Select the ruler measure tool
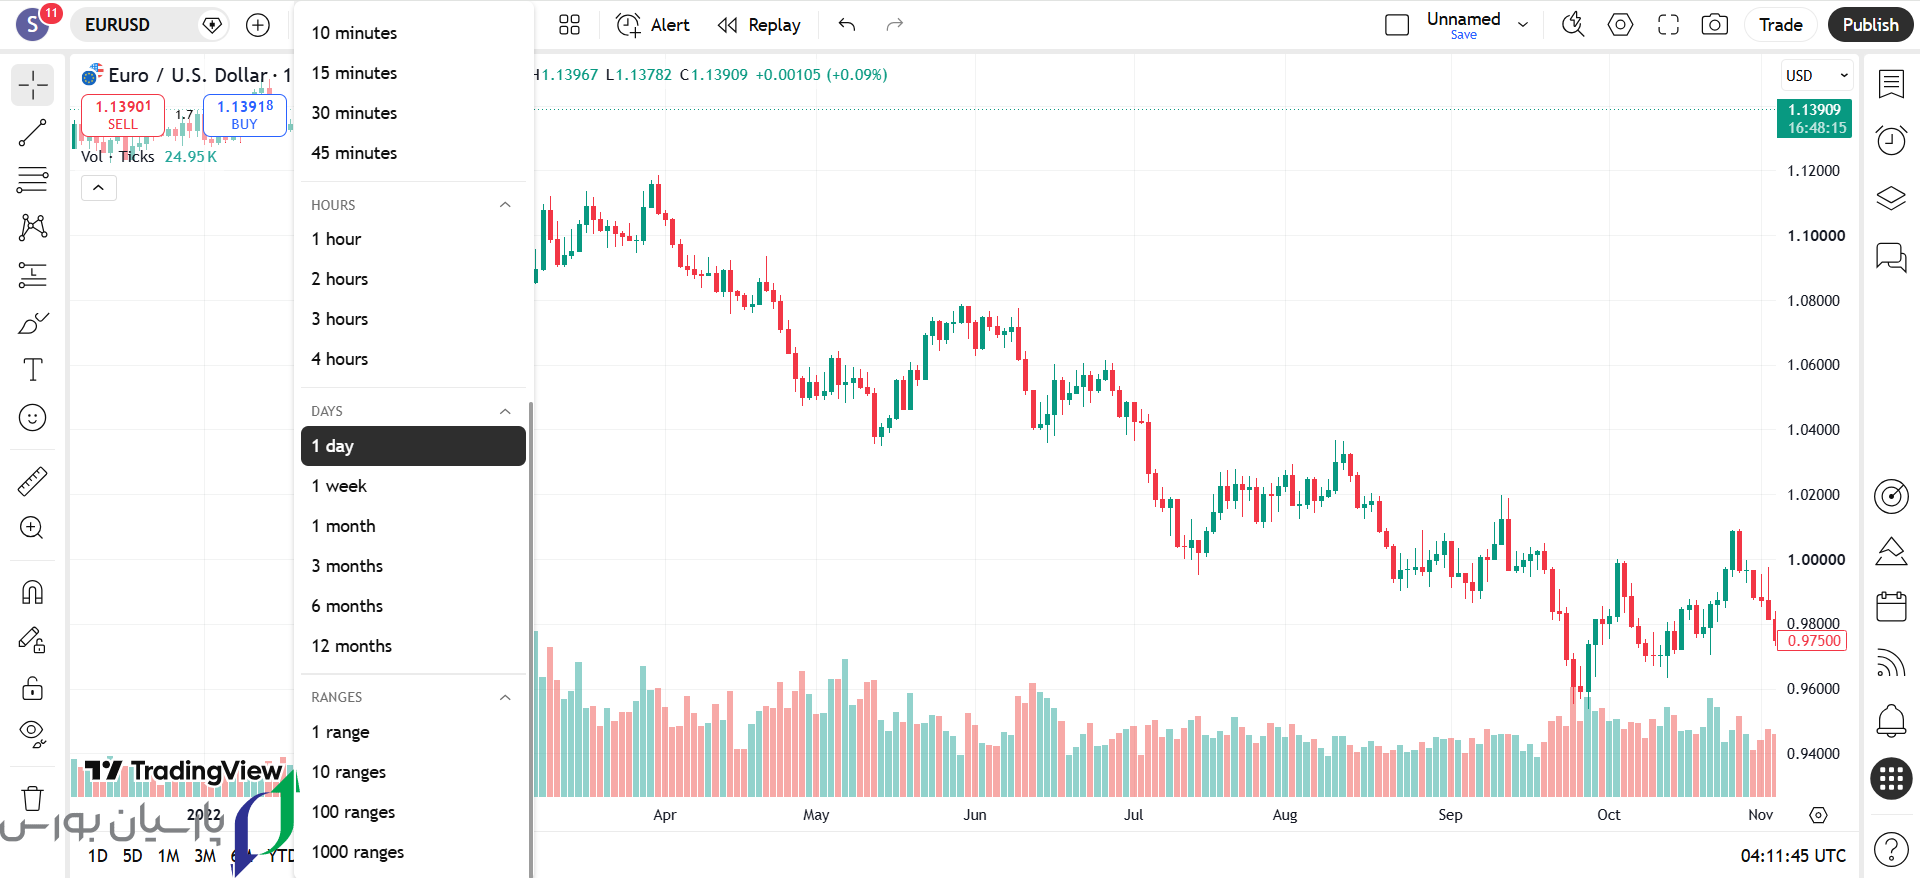The height and width of the screenshot is (878, 1920). click(x=32, y=482)
